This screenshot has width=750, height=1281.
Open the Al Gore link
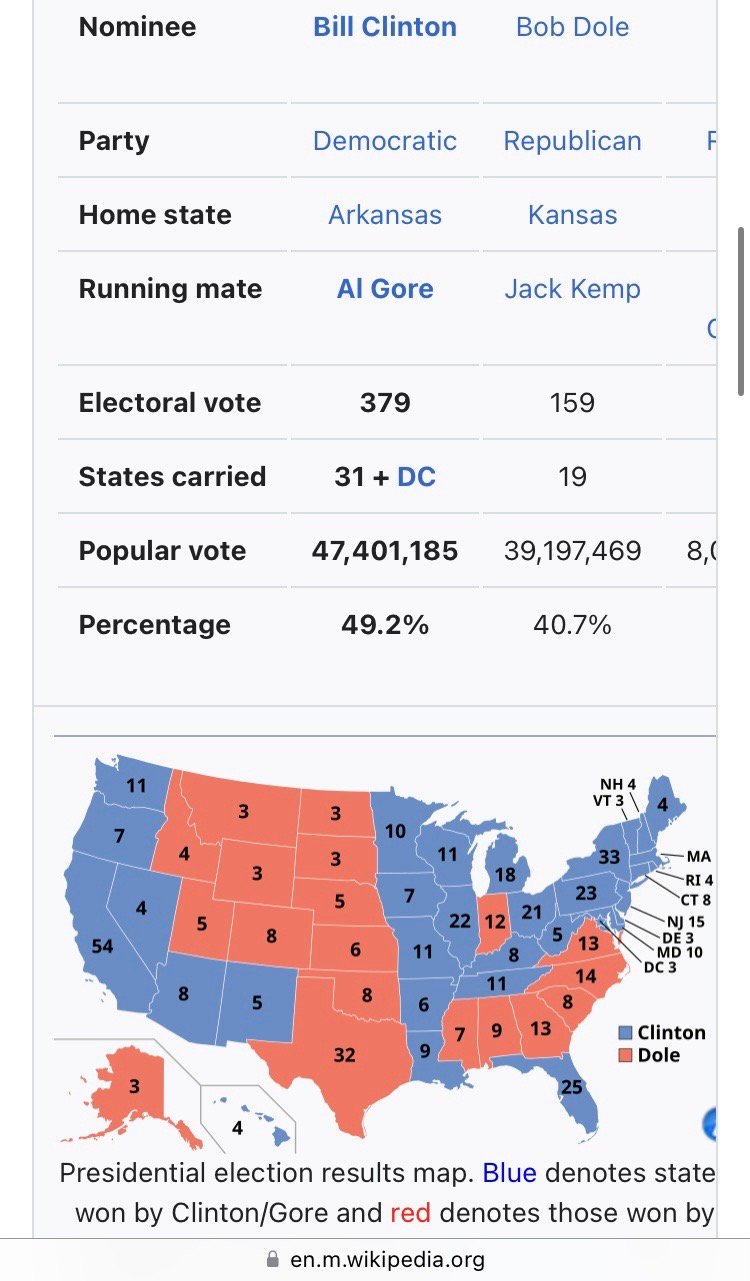[x=385, y=289]
